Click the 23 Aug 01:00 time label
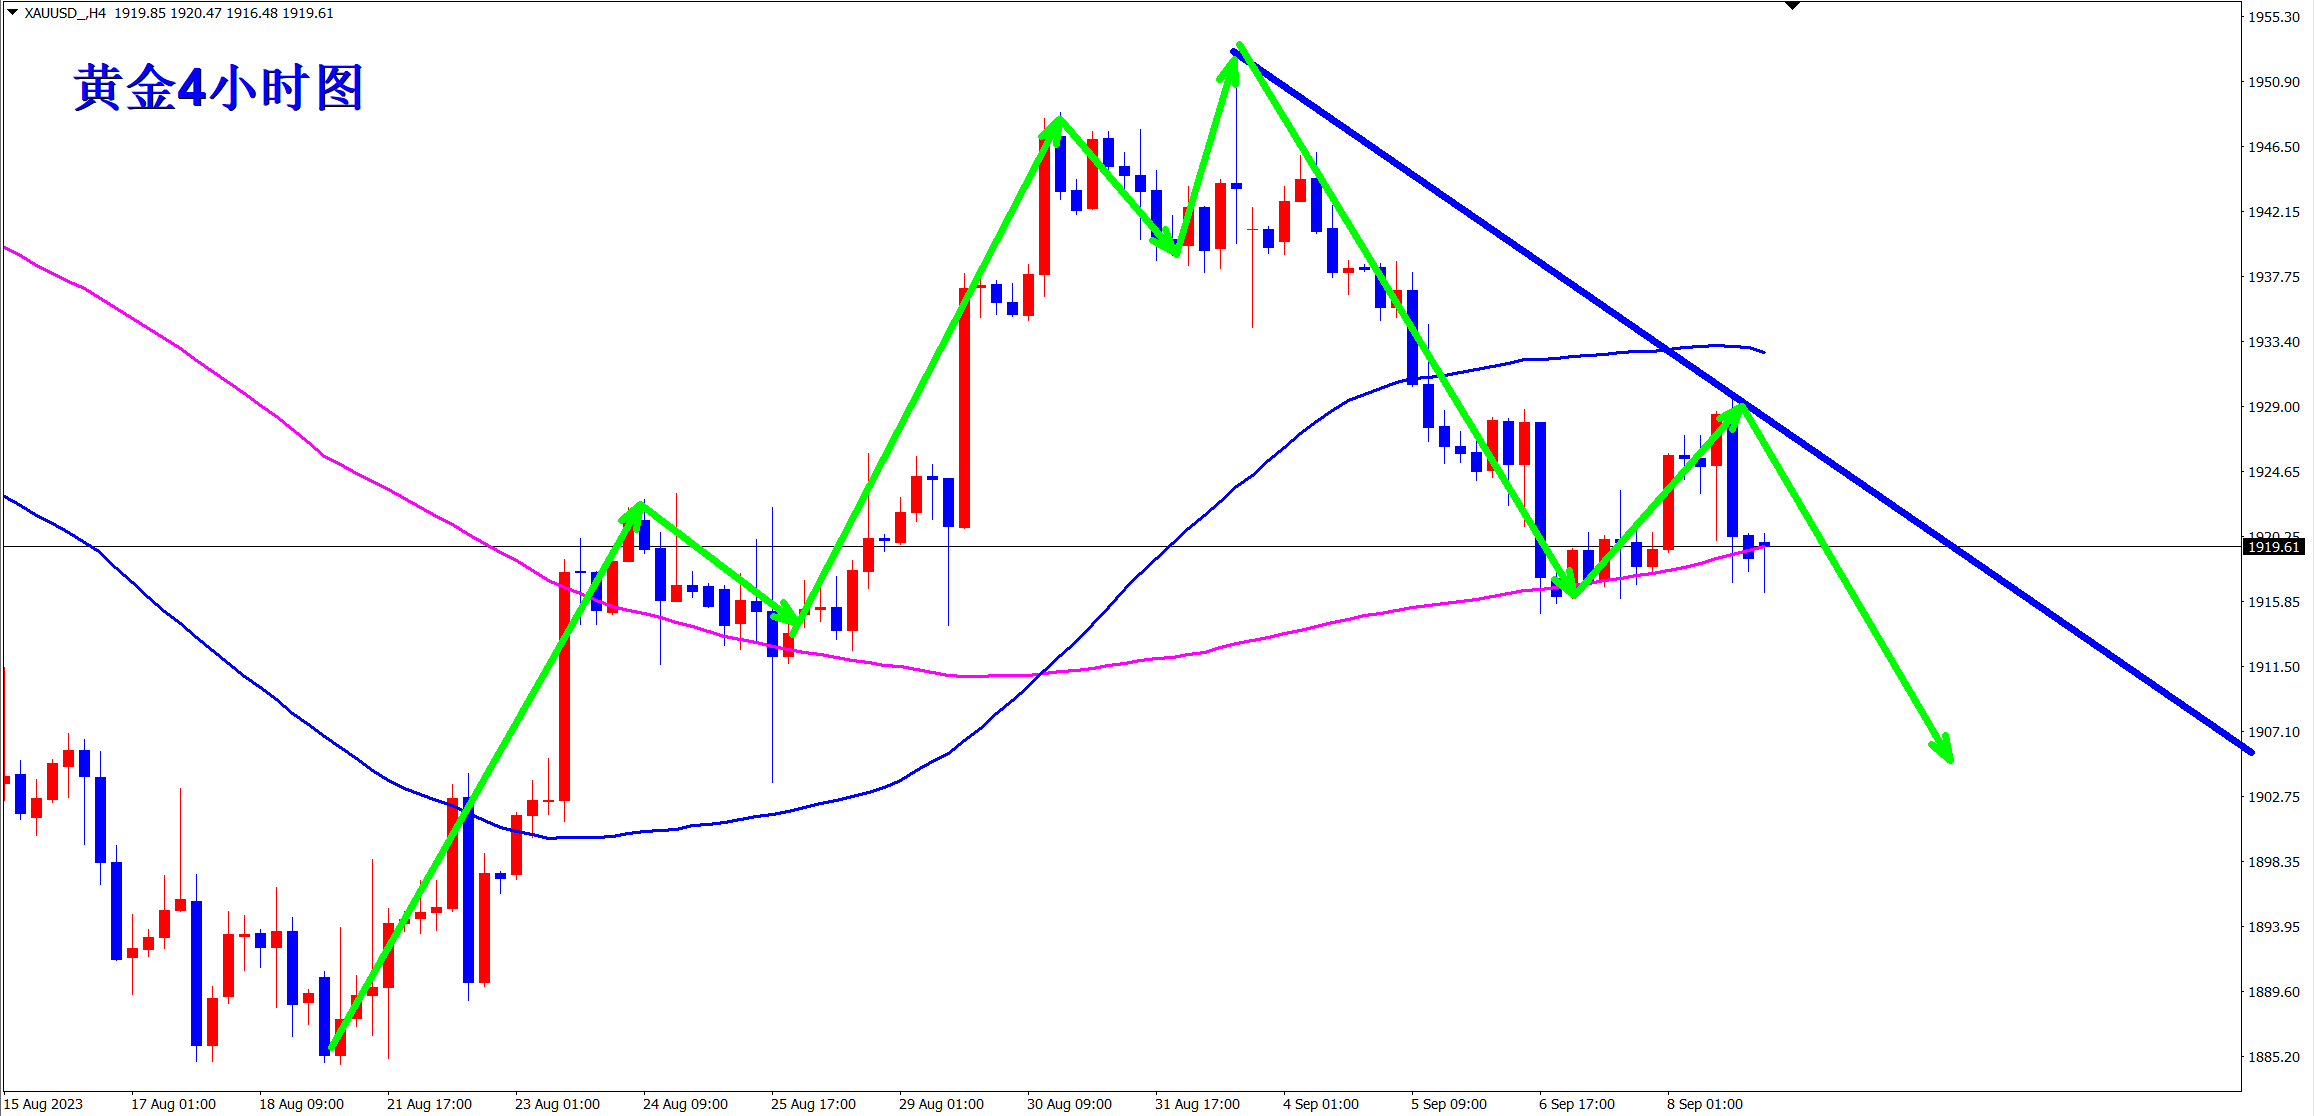2314x1116 pixels. tap(557, 1104)
